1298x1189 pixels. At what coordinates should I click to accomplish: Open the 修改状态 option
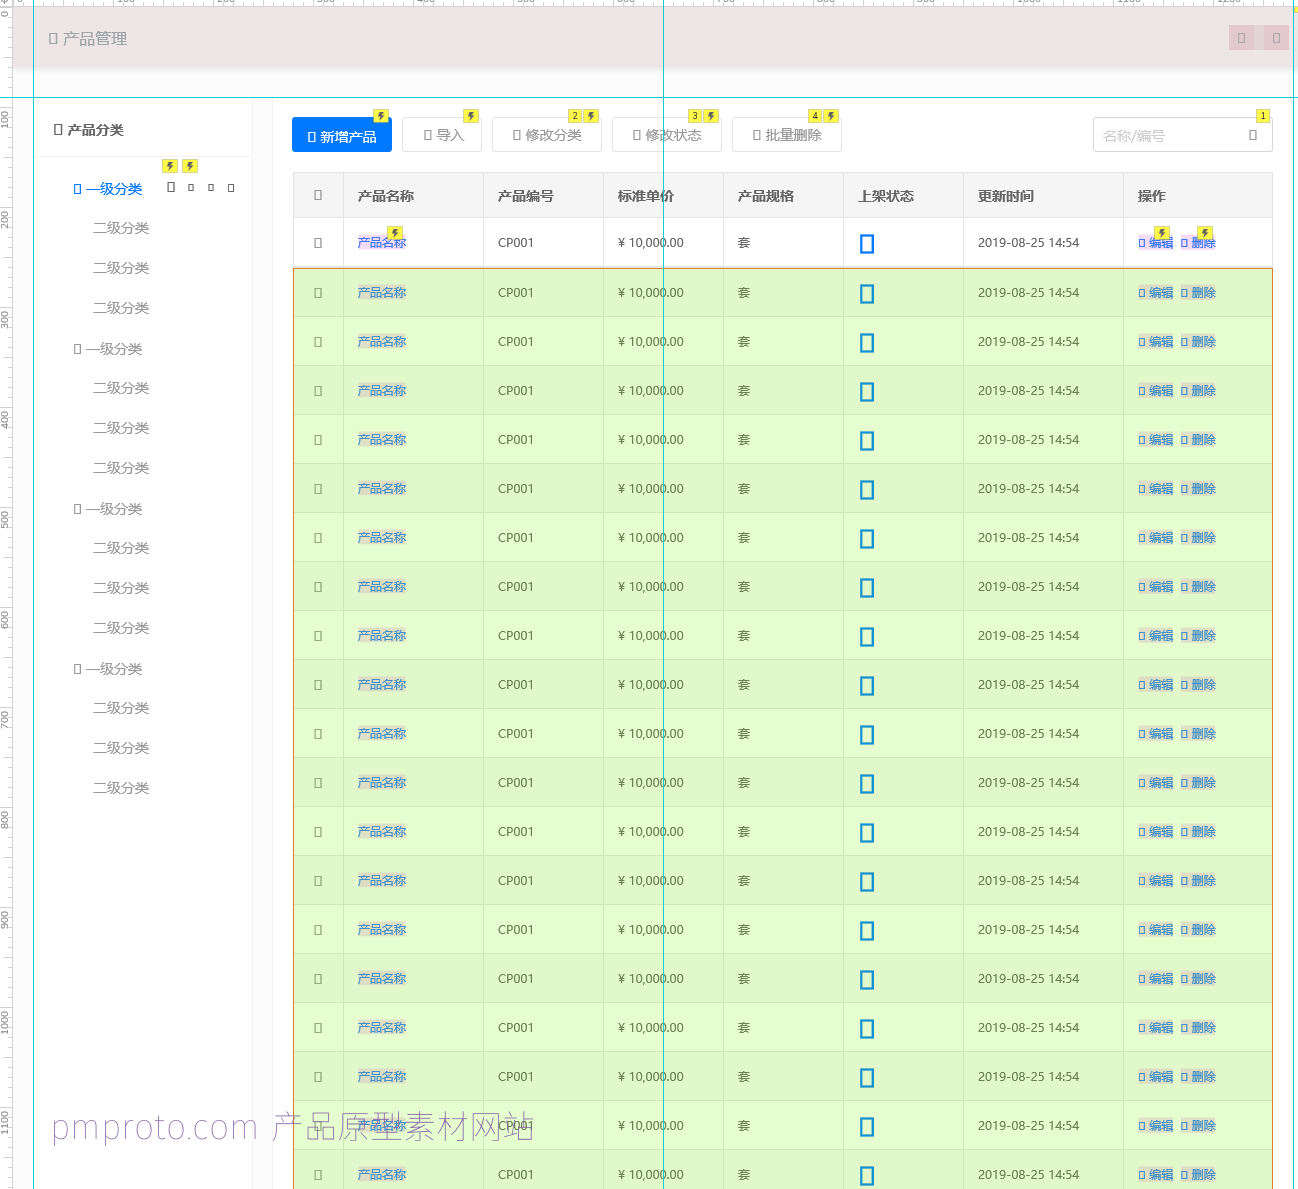[x=666, y=135]
